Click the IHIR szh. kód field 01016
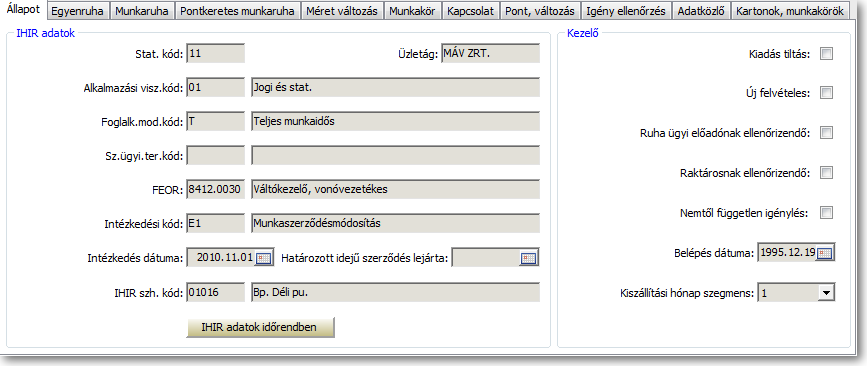 pyautogui.click(x=216, y=292)
